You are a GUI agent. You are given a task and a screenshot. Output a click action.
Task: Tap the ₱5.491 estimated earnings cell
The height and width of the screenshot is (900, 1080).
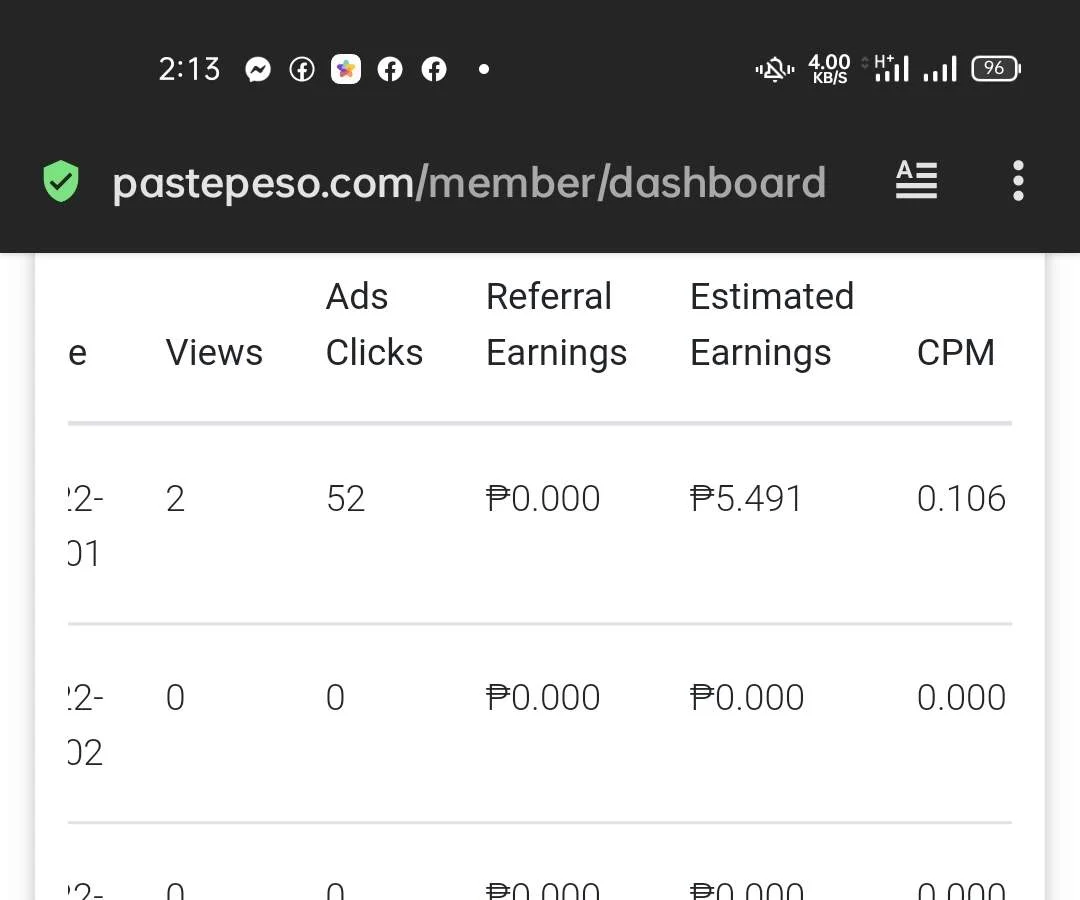(746, 499)
